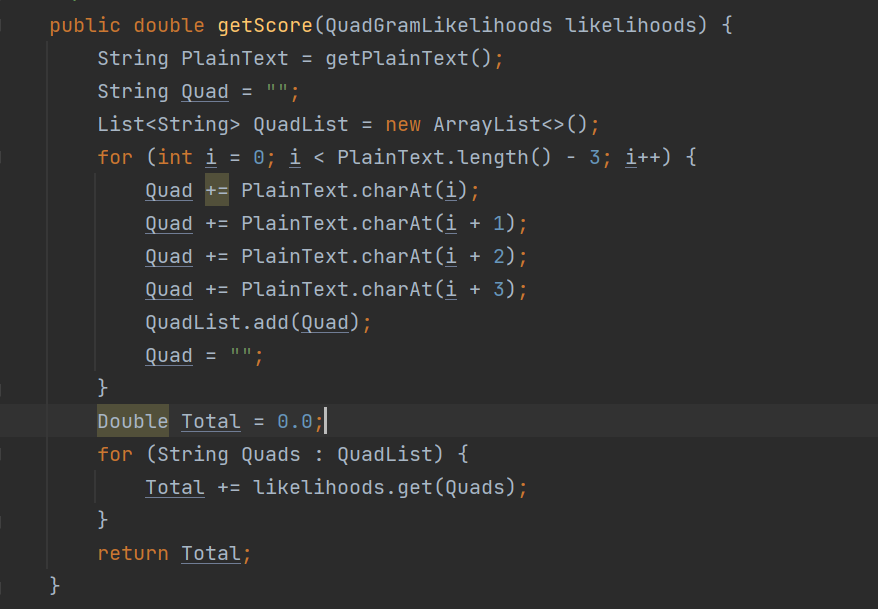Click the method's final closing brace
This screenshot has height=609, width=878.
(54, 586)
